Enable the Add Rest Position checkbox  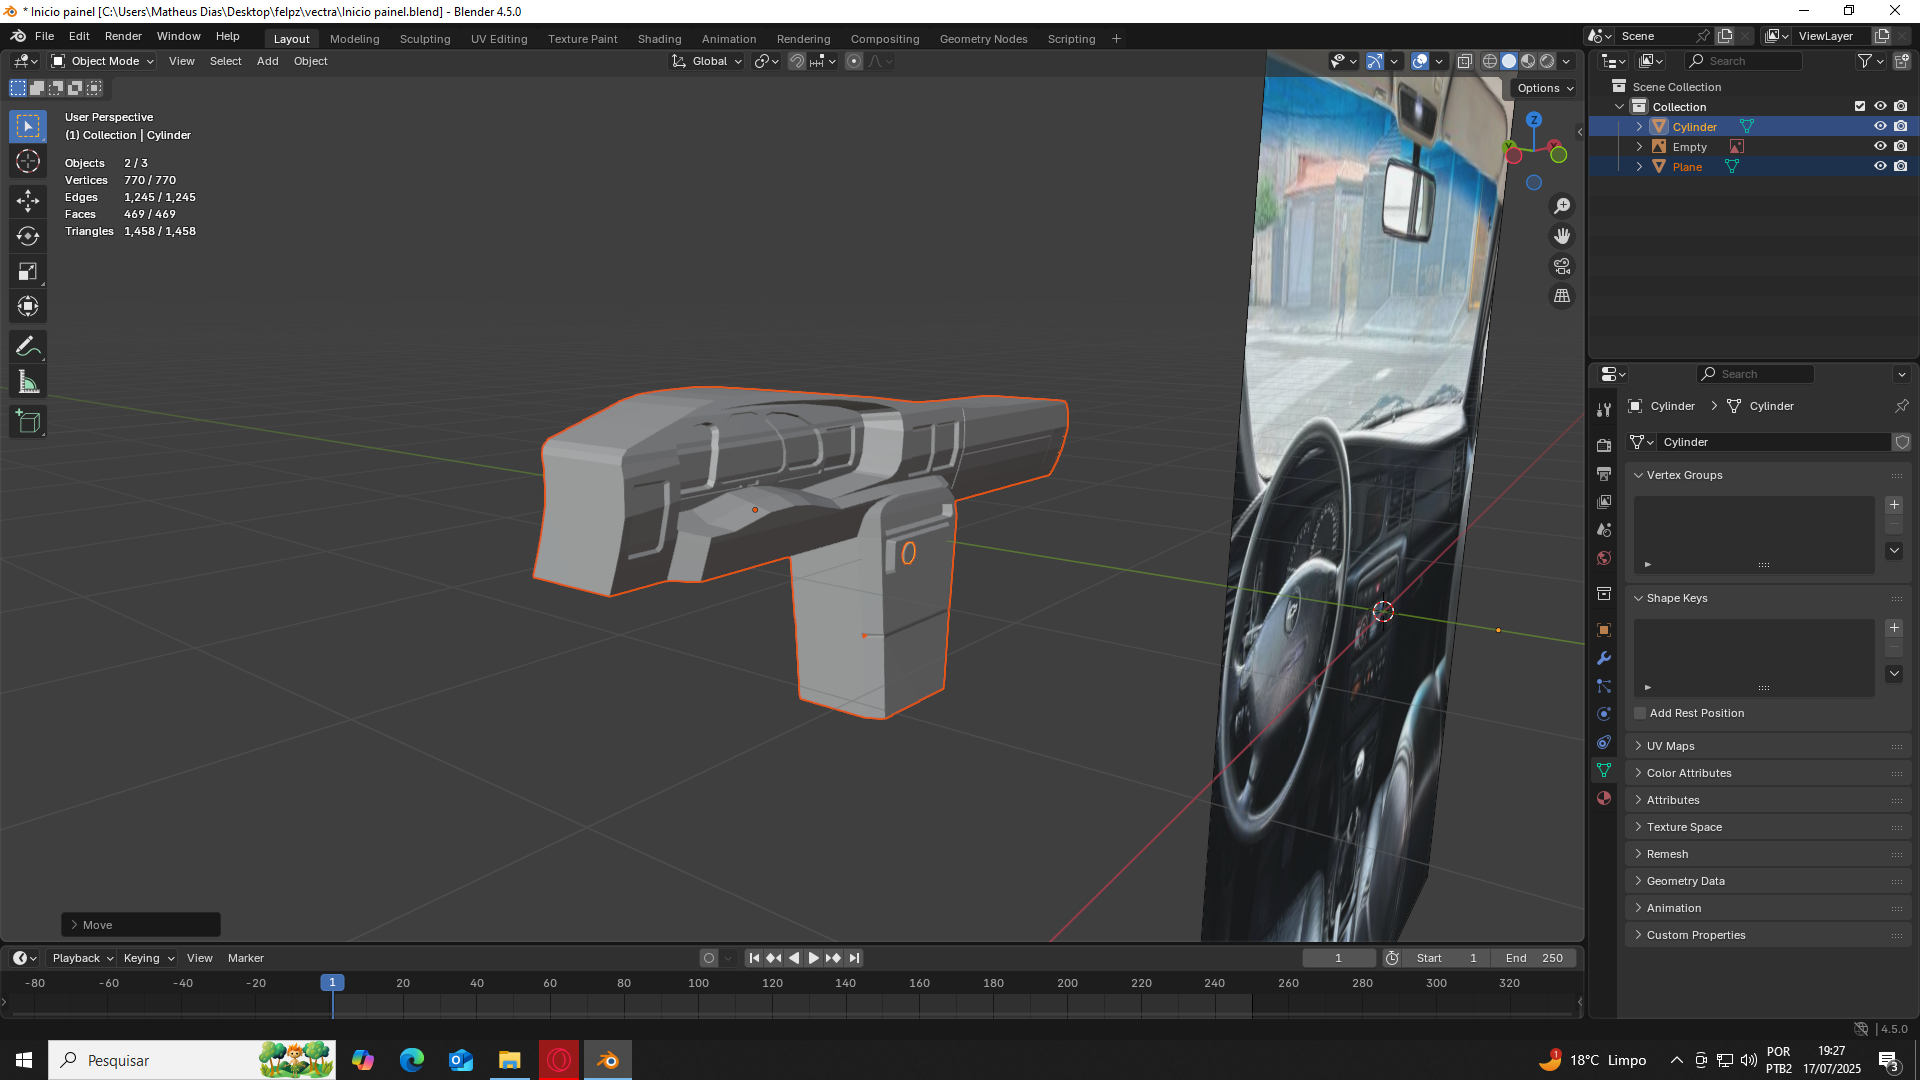(1640, 713)
